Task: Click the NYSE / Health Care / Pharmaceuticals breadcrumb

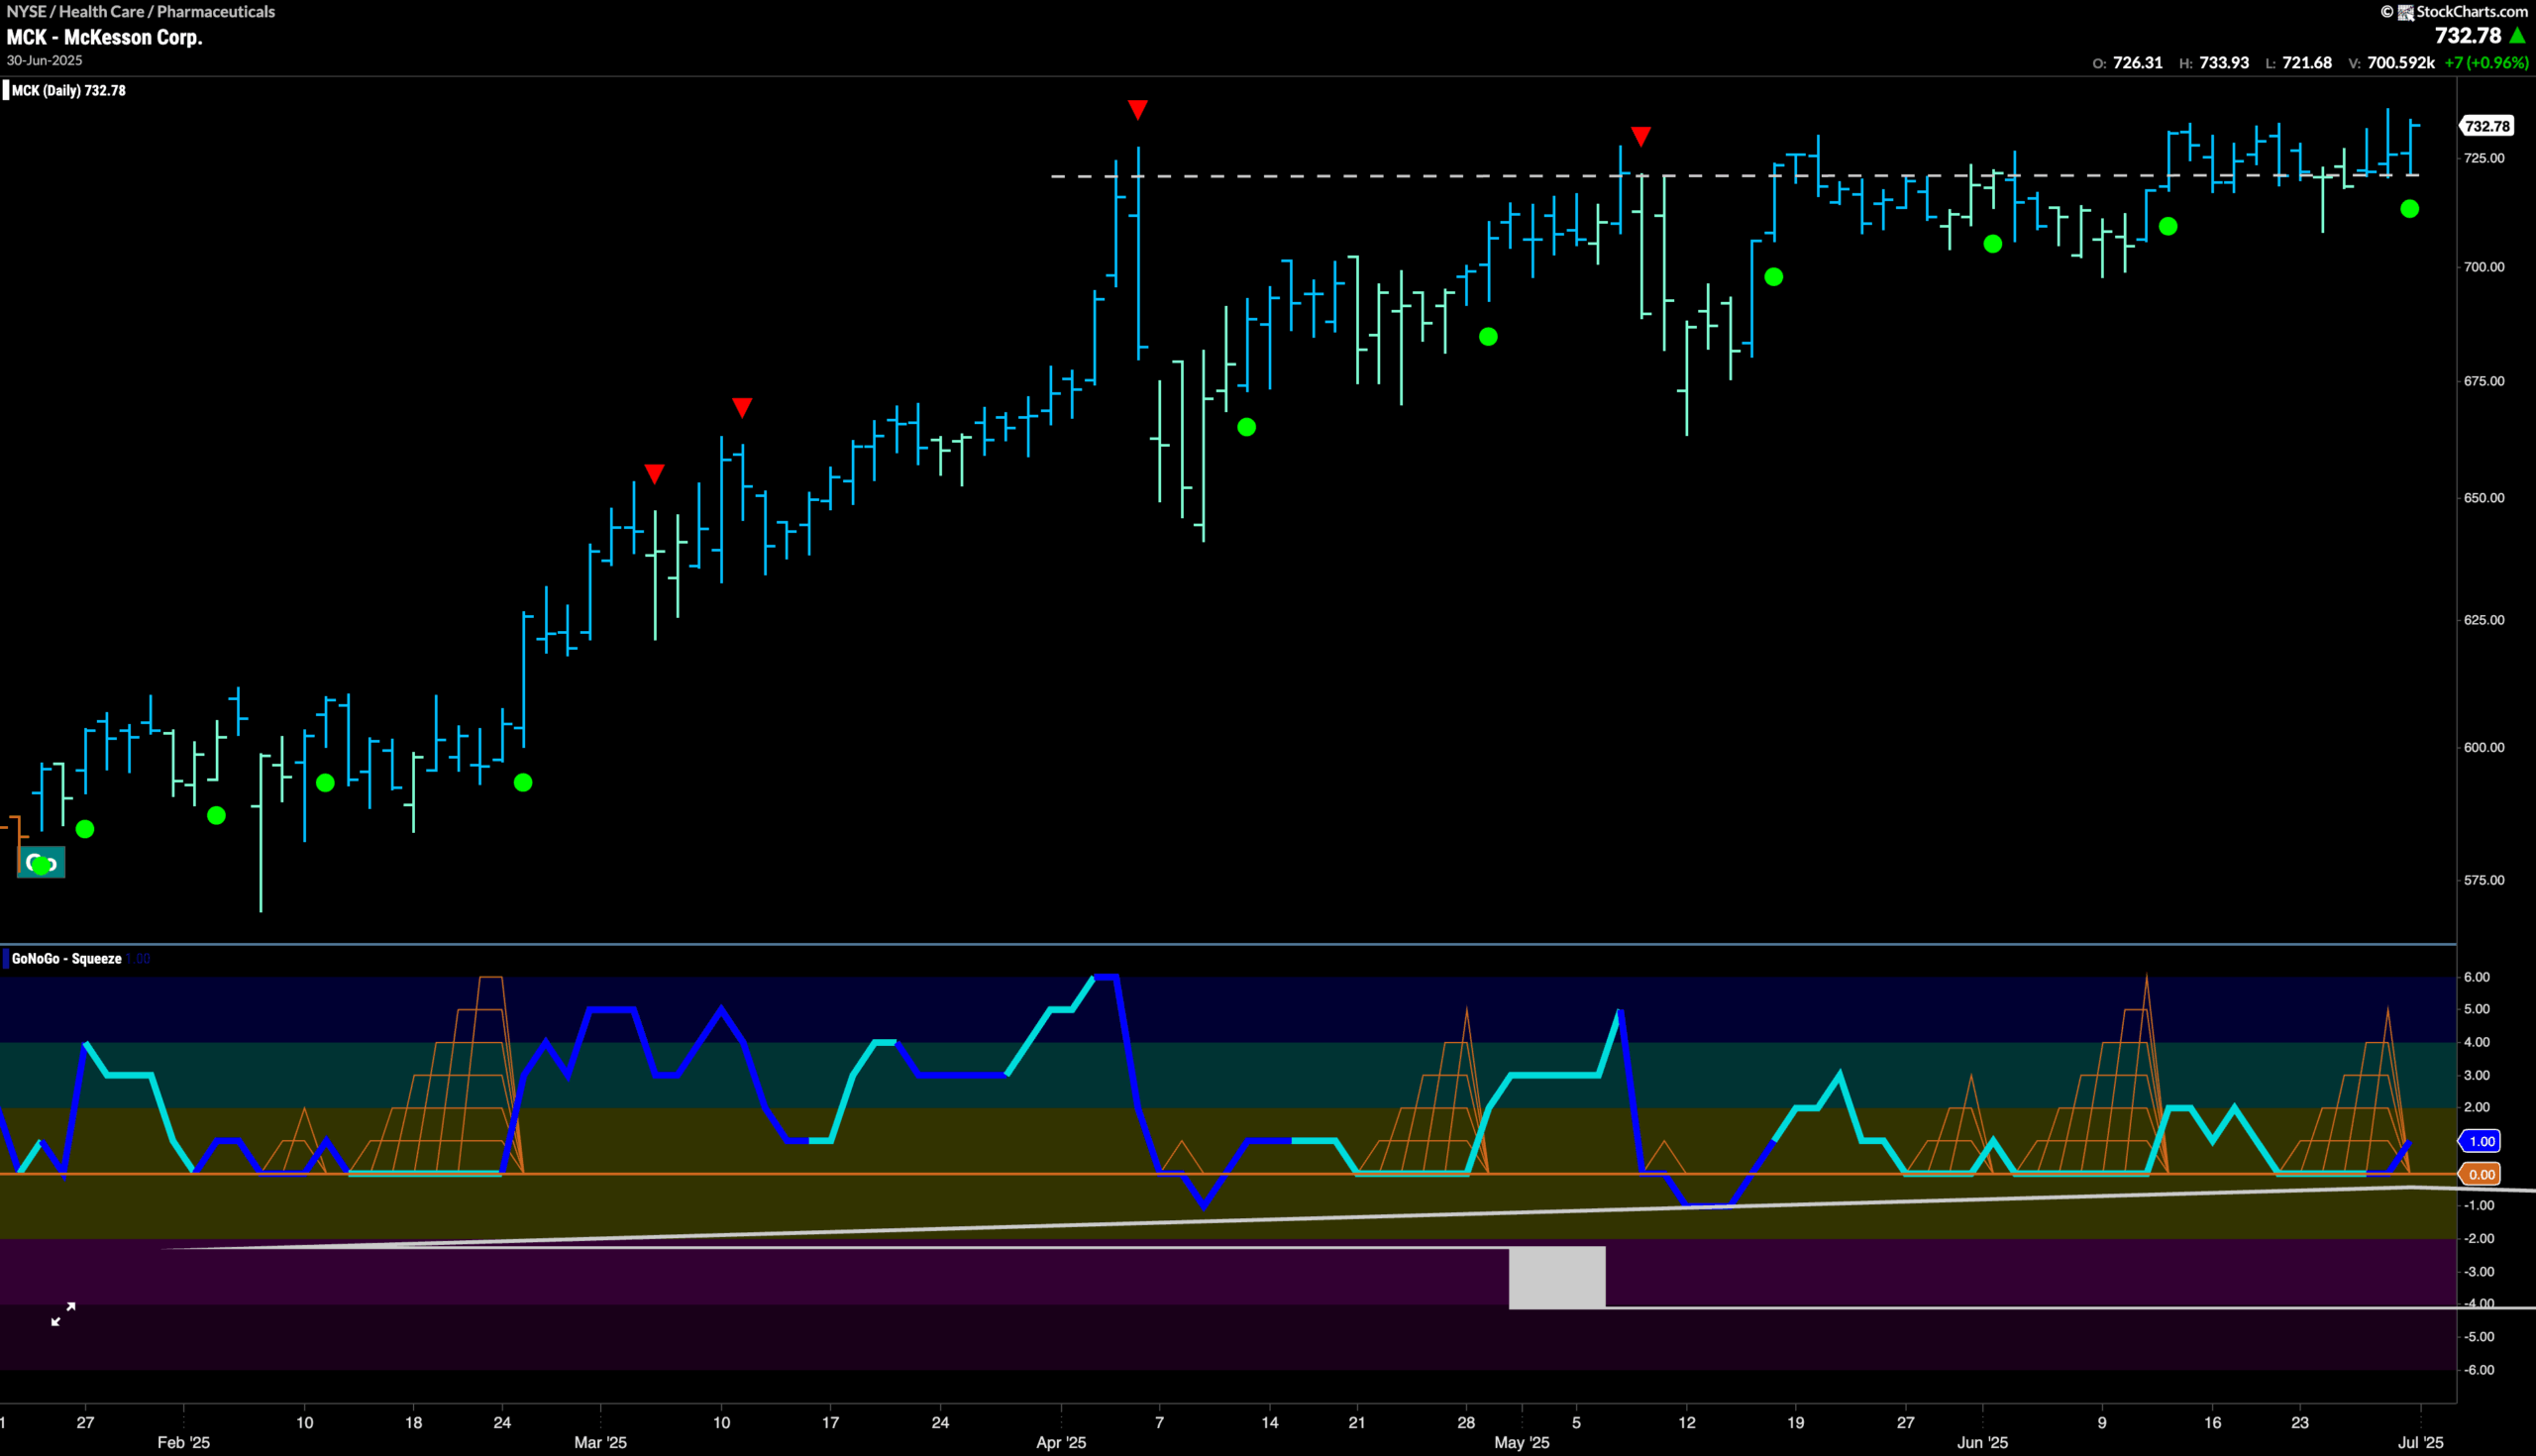Action: coord(141,11)
